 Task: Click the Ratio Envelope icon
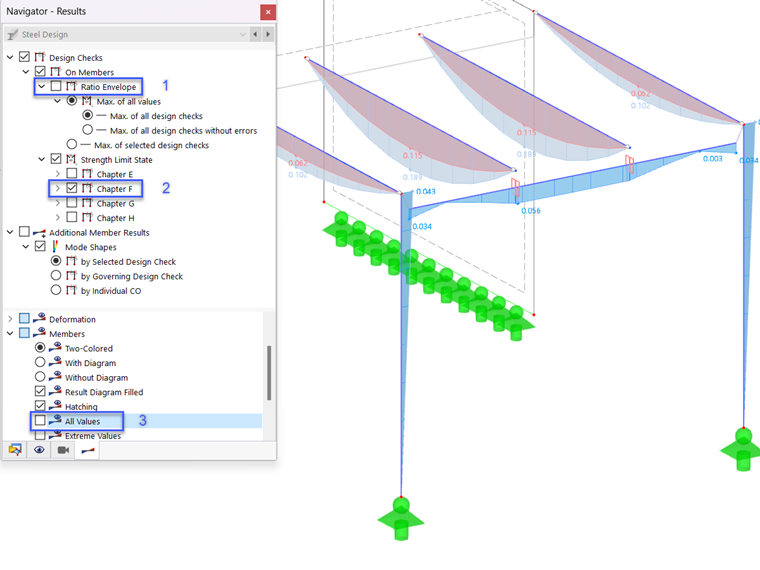pos(71,86)
